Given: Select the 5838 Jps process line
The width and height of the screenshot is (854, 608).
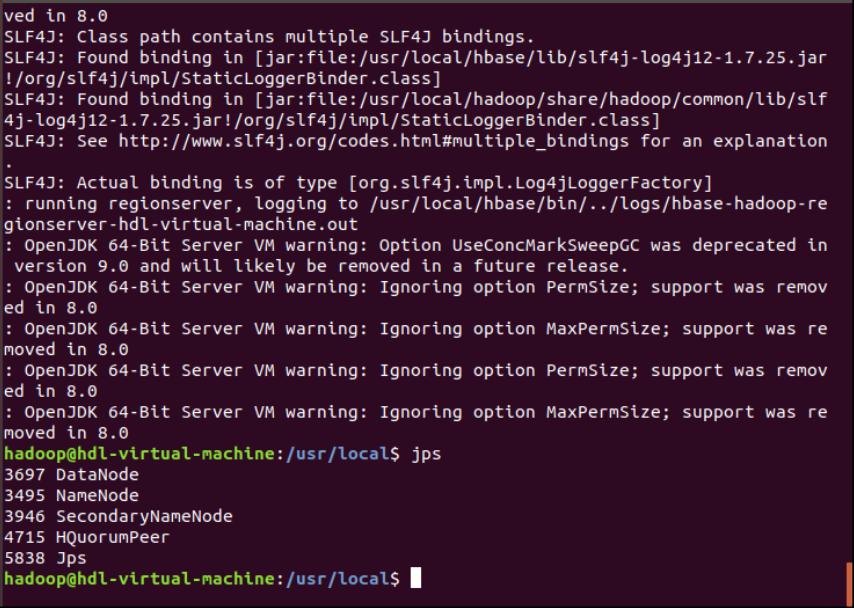Looking at the screenshot, I should click(x=45, y=558).
